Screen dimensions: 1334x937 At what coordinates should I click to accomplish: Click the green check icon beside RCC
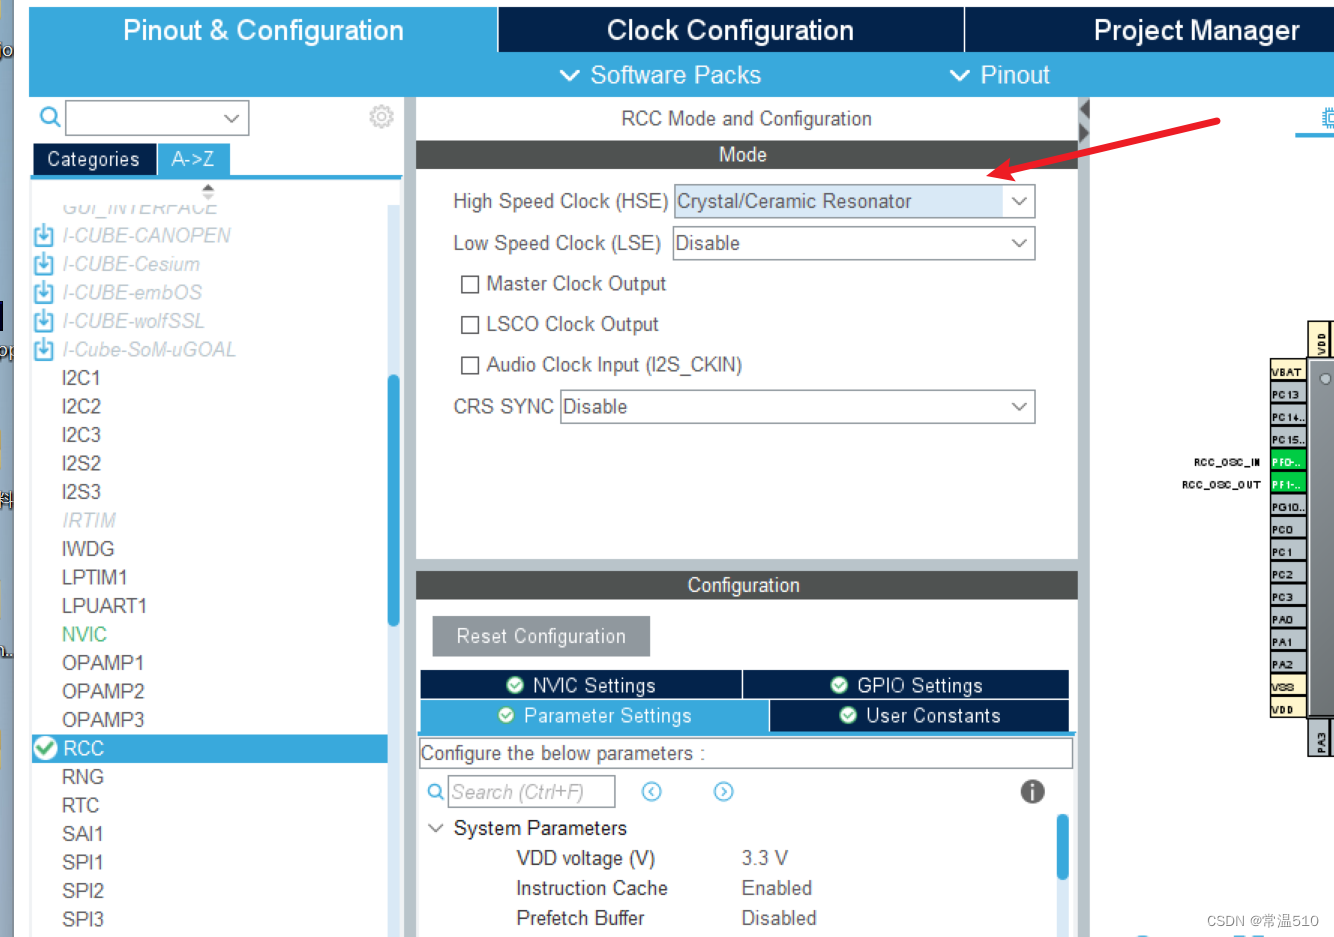(x=45, y=748)
